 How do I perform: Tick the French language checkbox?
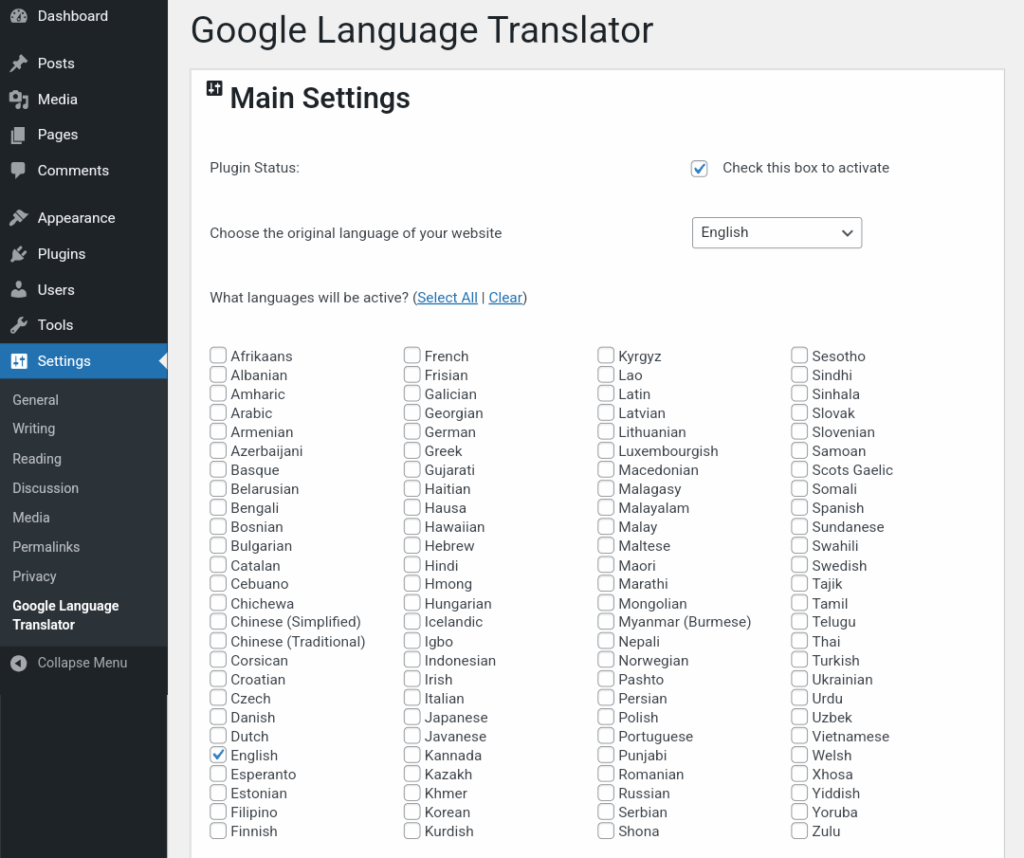pyautogui.click(x=412, y=356)
